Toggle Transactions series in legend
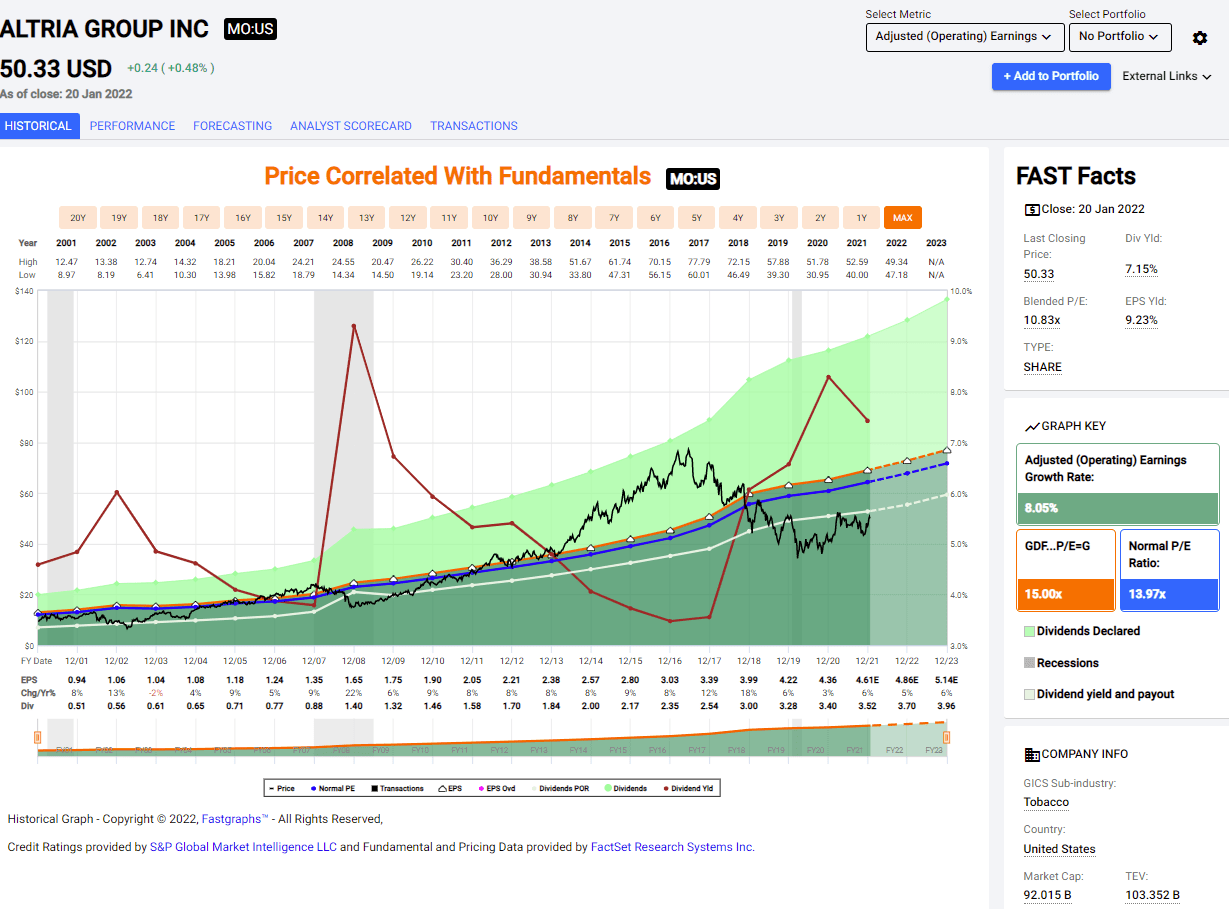Viewport: 1229px width, 909px height. pos(397,788)
